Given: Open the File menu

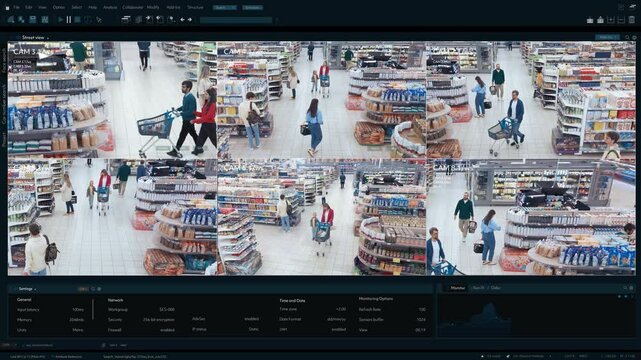Looking at the screenshot, I should [x=16, y=7].
